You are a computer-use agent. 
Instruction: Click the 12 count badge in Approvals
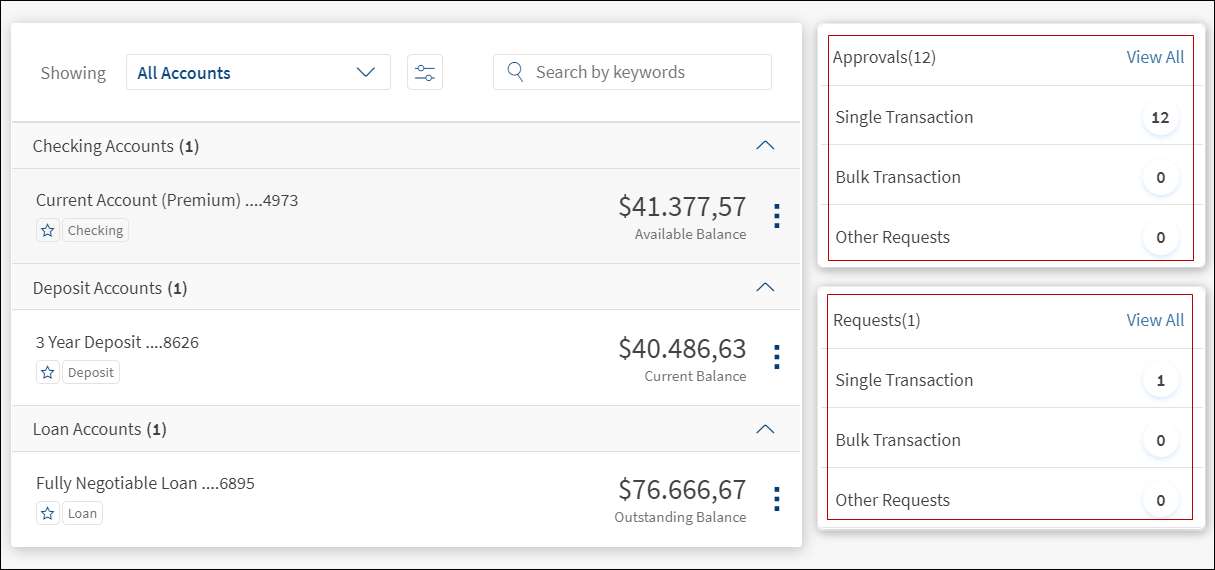(1160, 118)
